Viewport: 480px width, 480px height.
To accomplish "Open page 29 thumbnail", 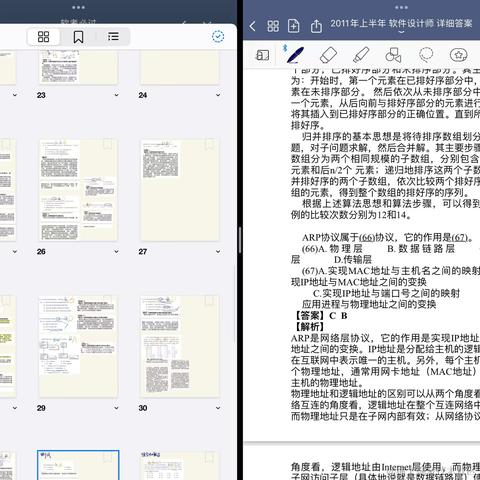I will 78,346.
